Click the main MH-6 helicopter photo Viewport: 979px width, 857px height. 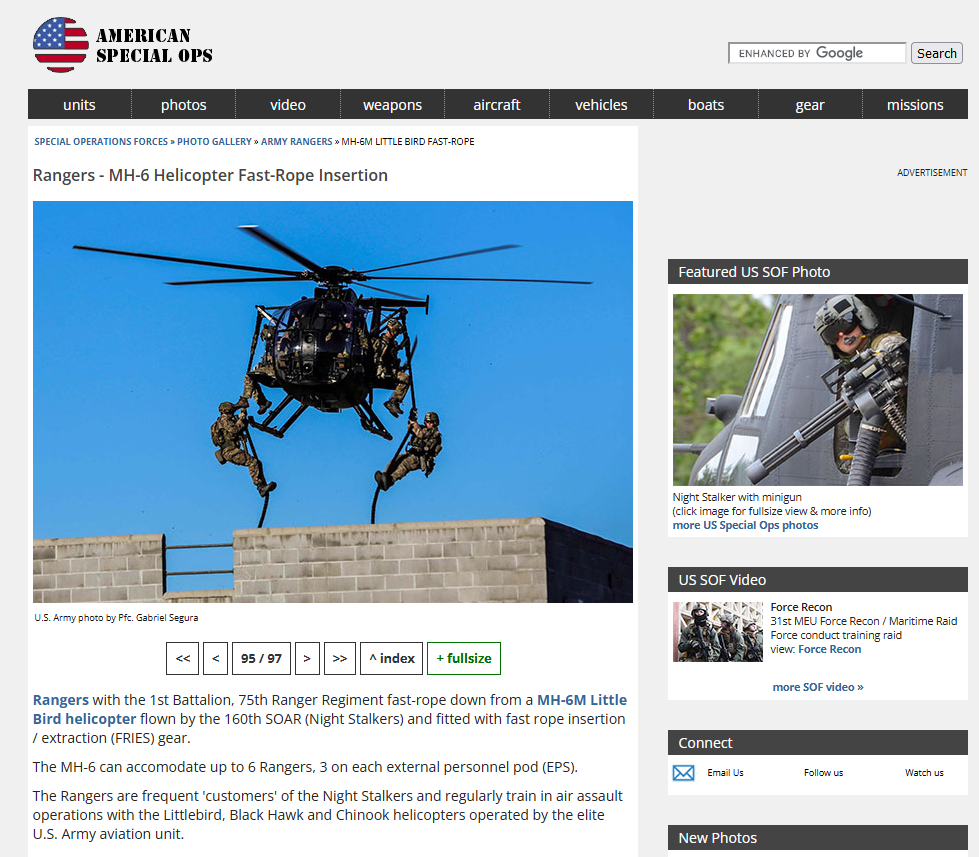pos(333,401)
